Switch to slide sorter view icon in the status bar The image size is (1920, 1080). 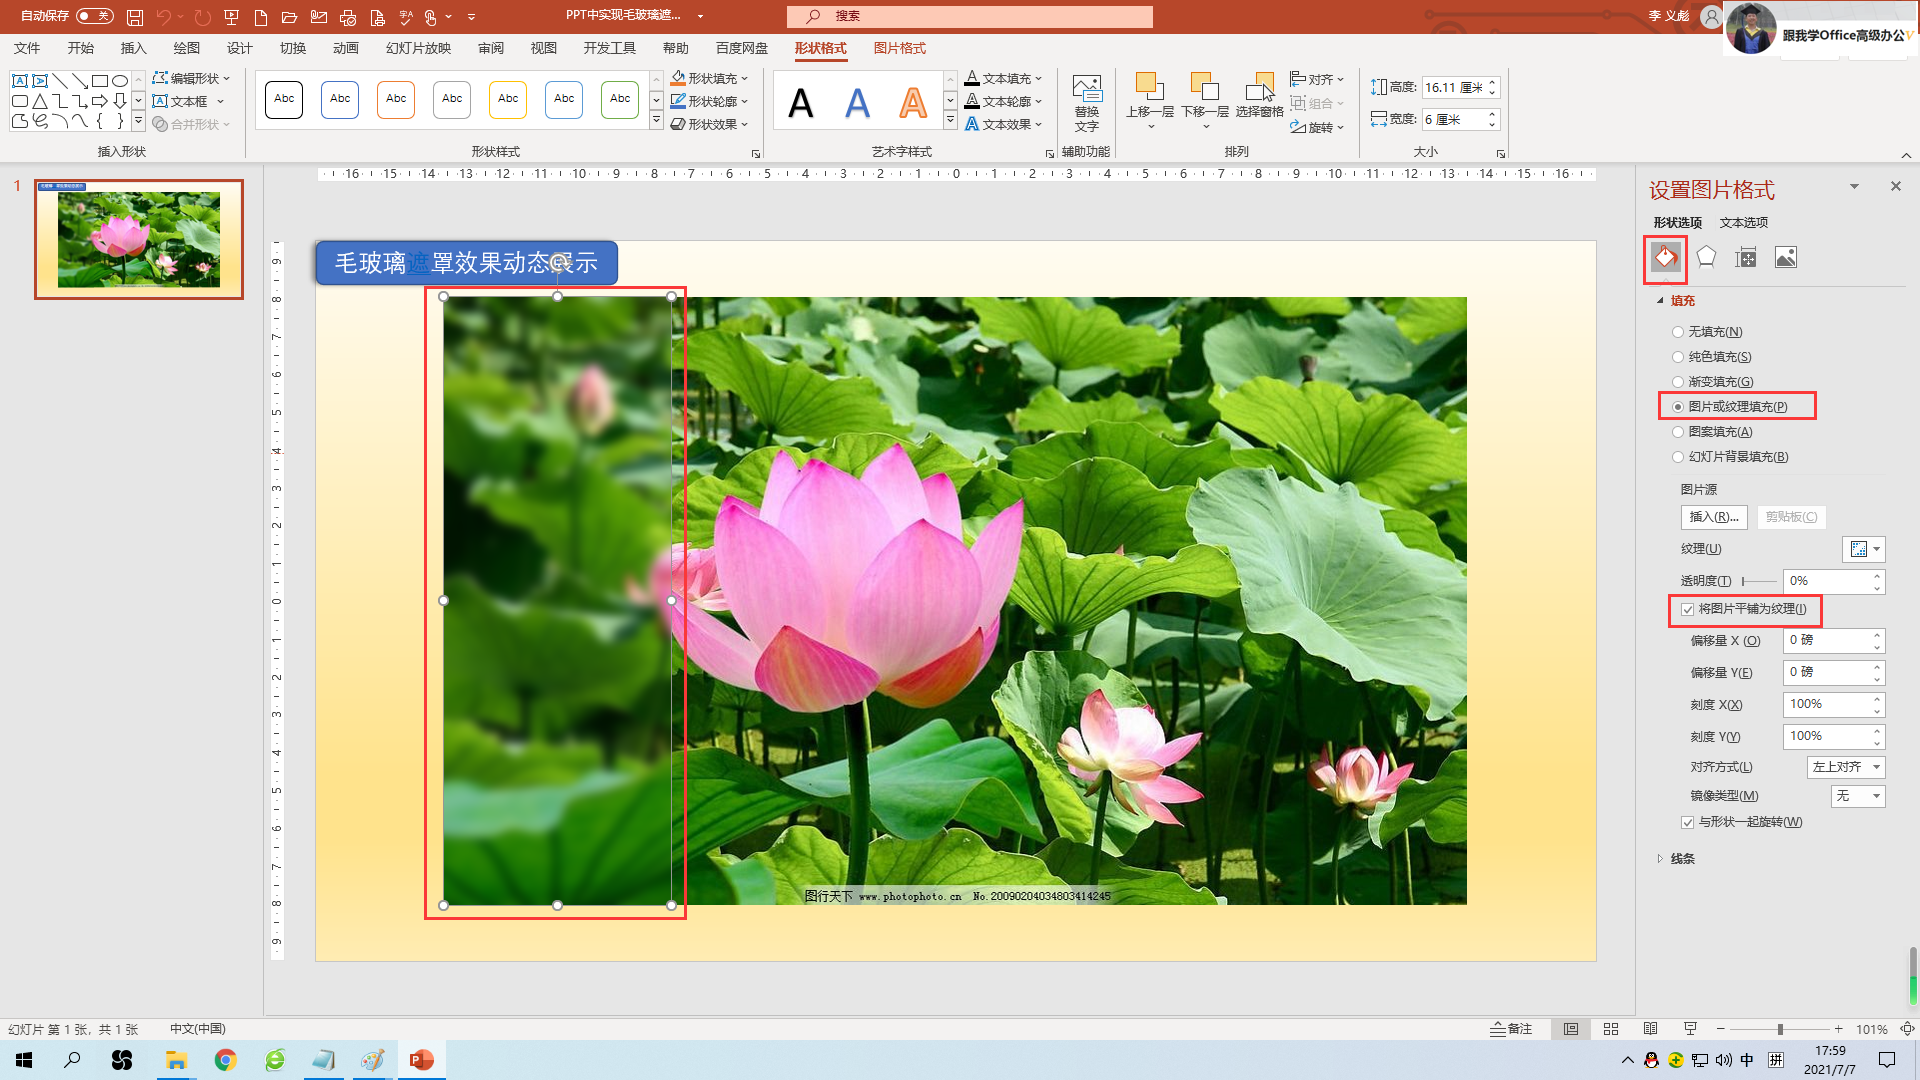[1611, 1029]
